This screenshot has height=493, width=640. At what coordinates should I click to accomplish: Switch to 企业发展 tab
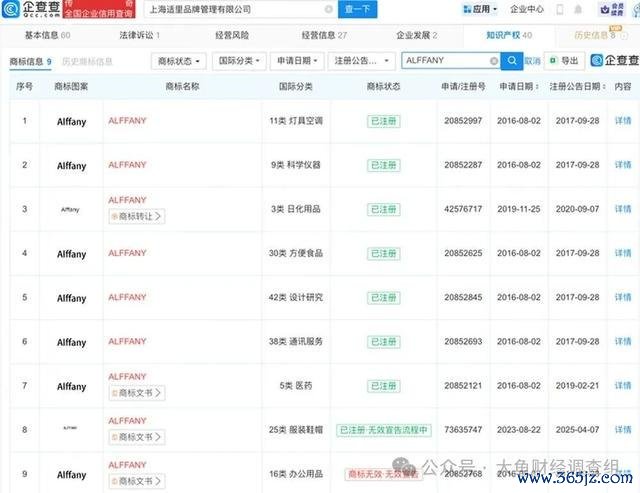pyautogui.click(x=417, y=35)
